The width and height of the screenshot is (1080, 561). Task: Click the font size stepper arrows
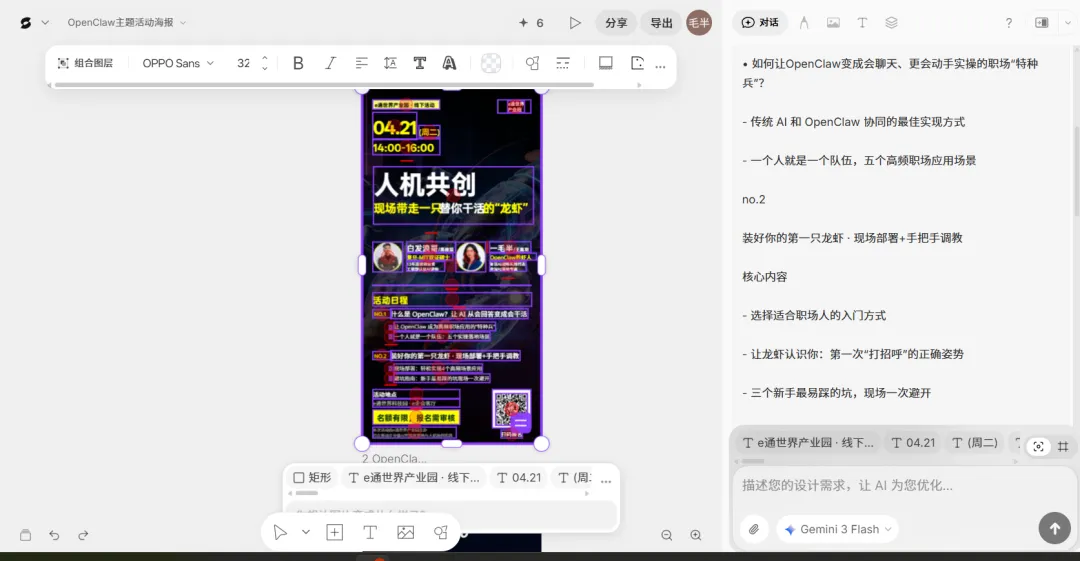click(264, 63)
